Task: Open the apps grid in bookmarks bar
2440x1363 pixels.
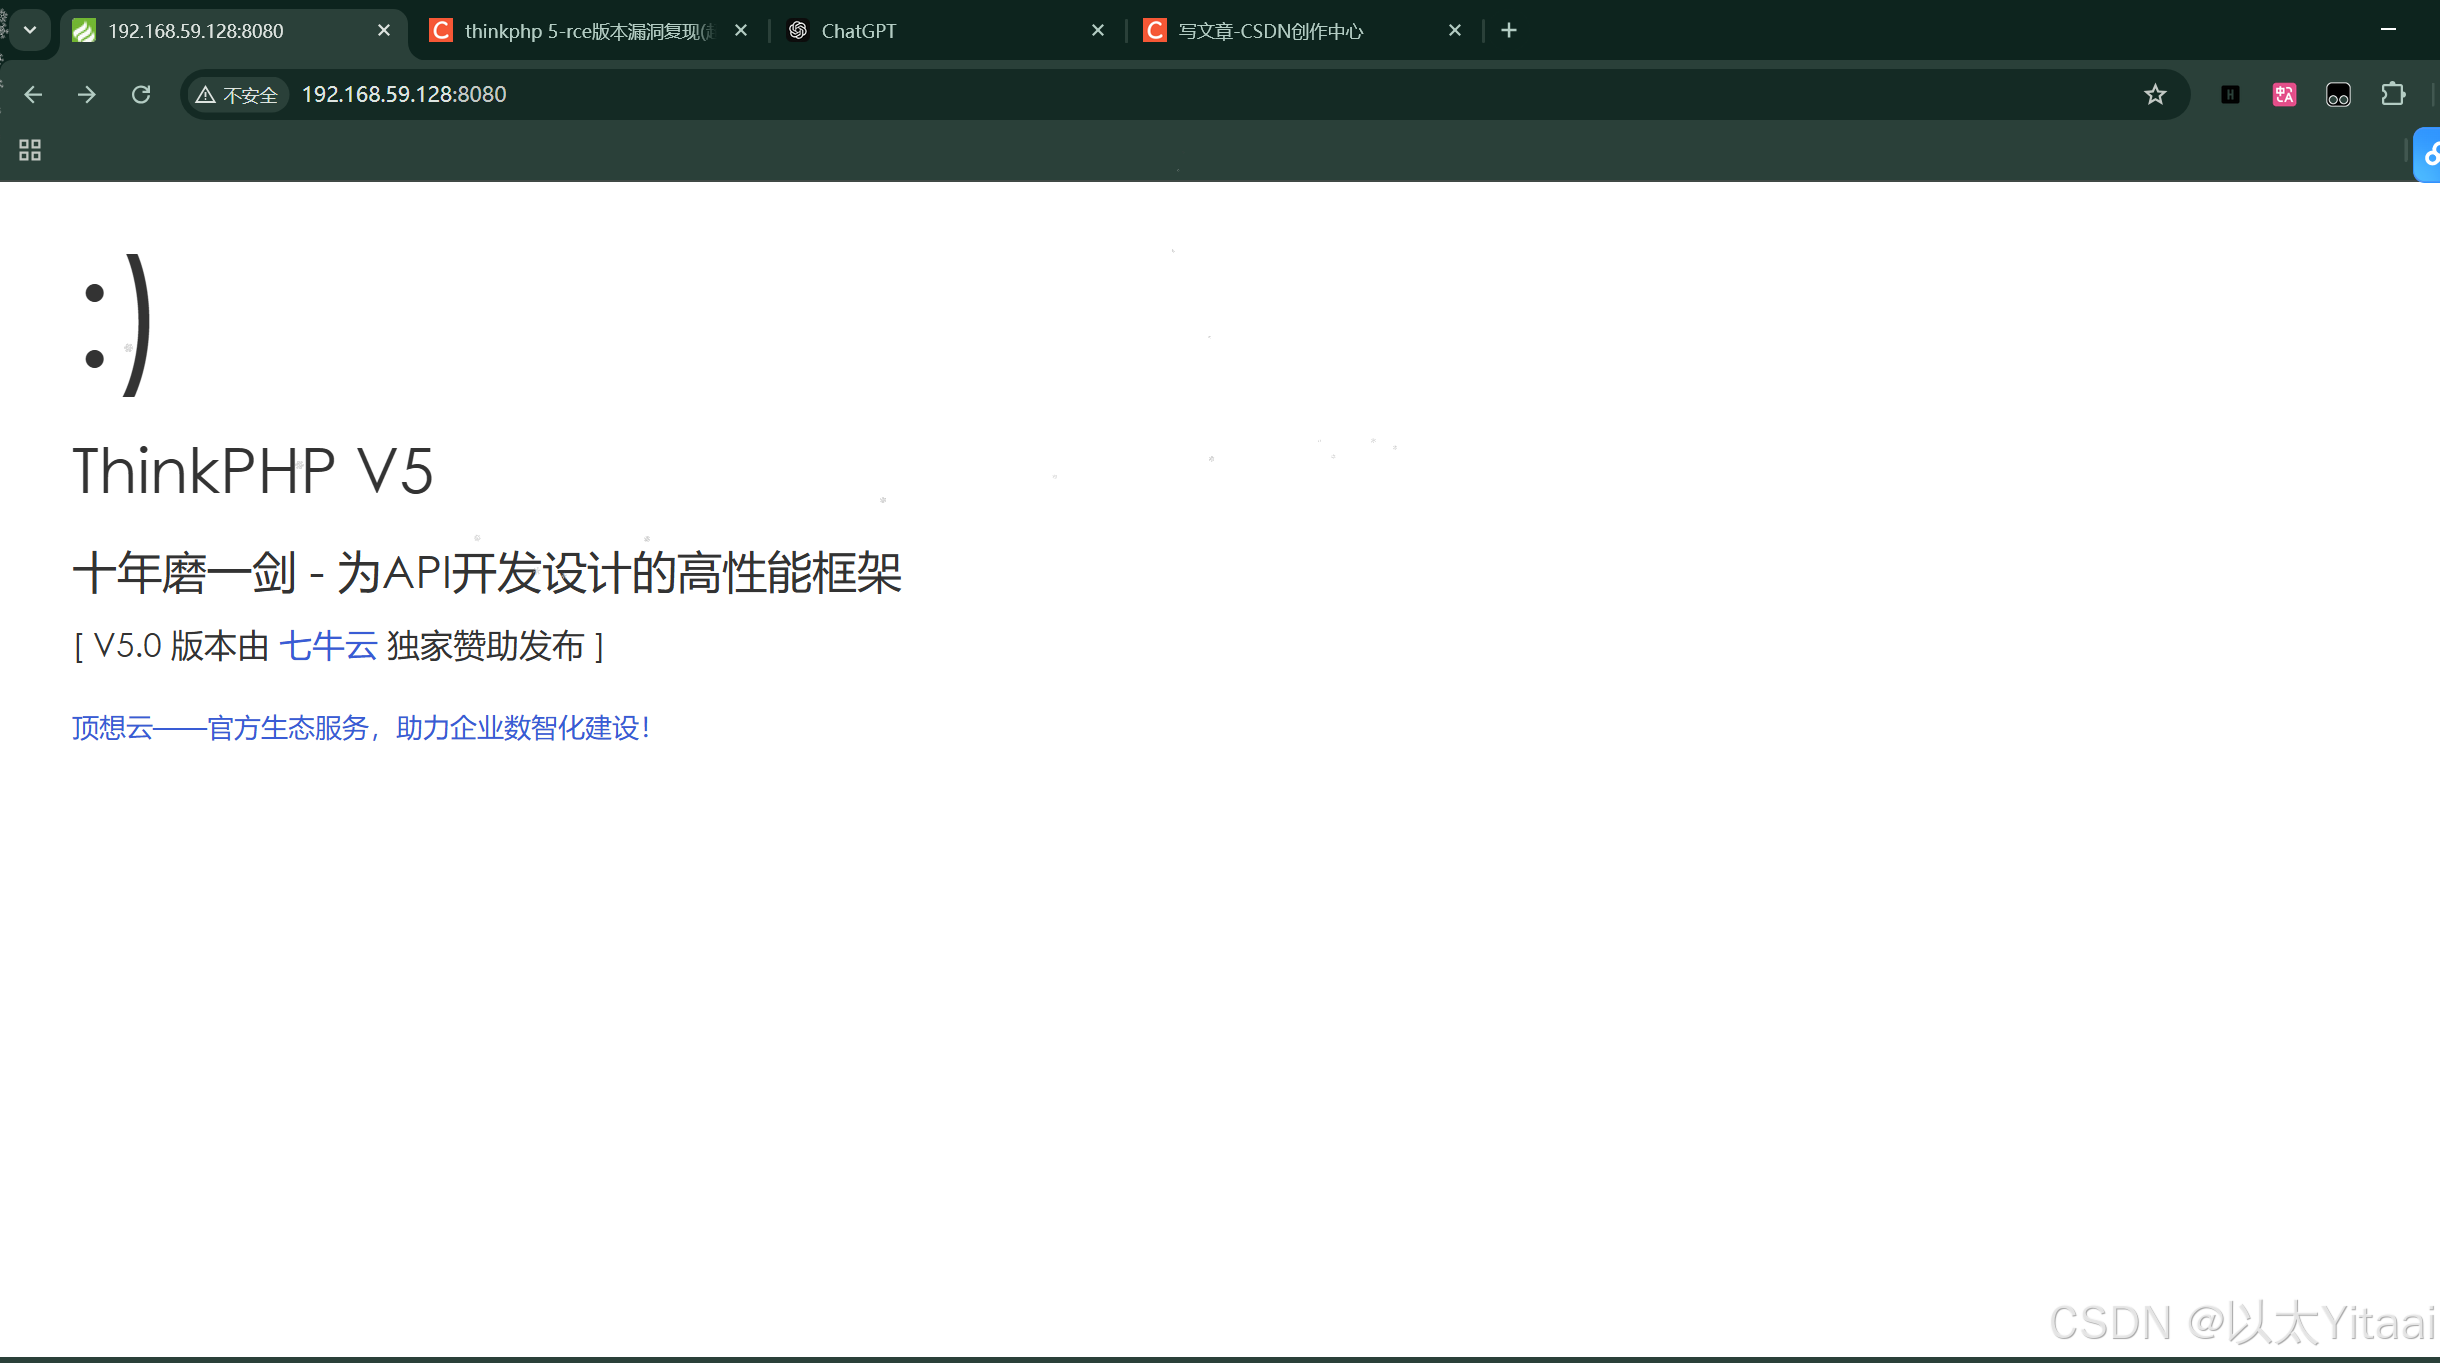Action: [30, 150]
